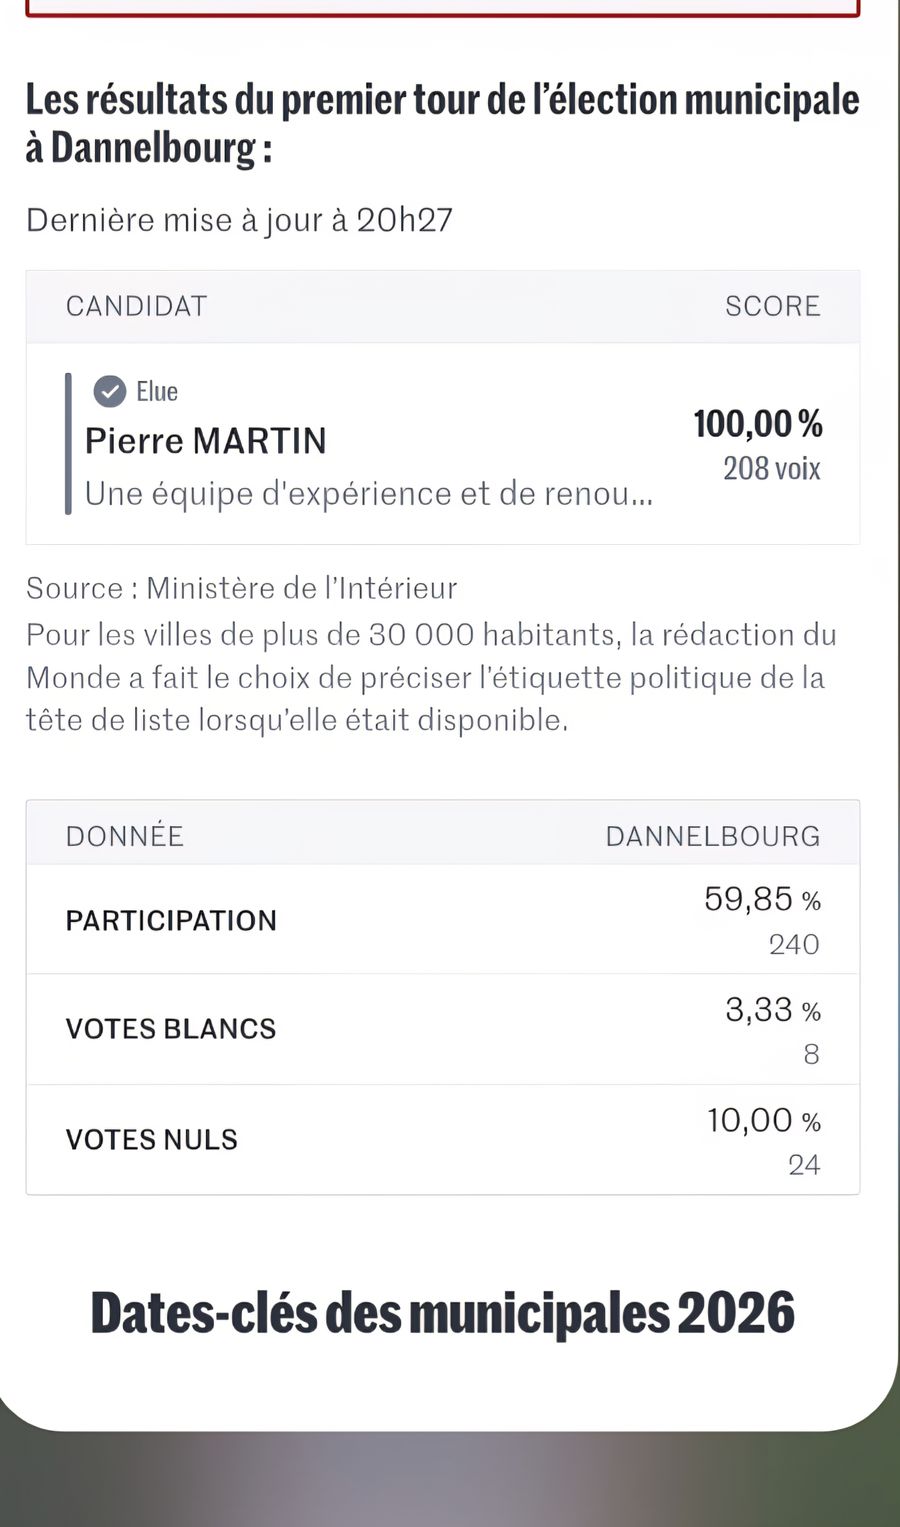Click the DANNELBOURG column header
The image size is (900, 1527).
[712, 836]
